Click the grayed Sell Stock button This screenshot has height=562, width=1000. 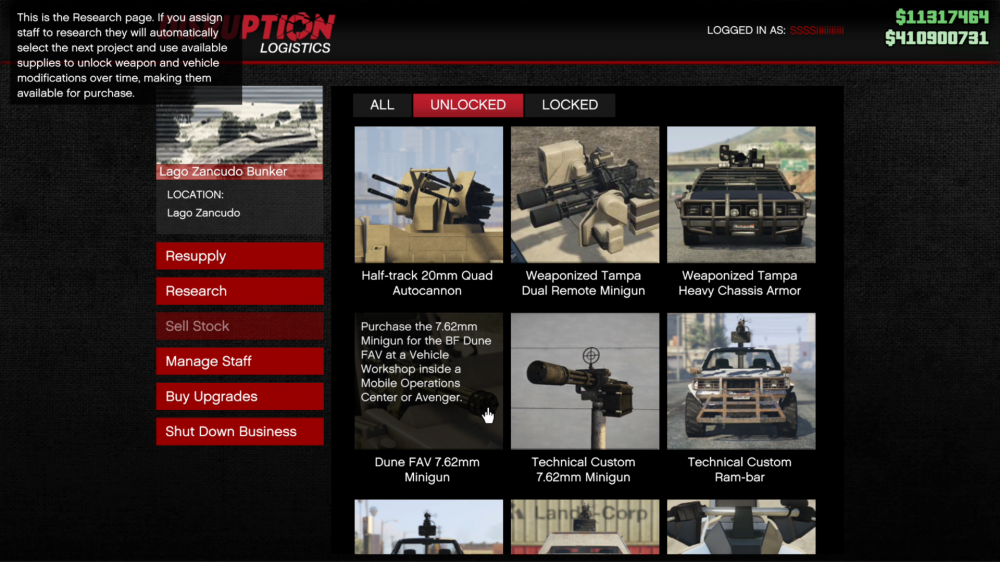pyautogui.click(x=240, y=326)
